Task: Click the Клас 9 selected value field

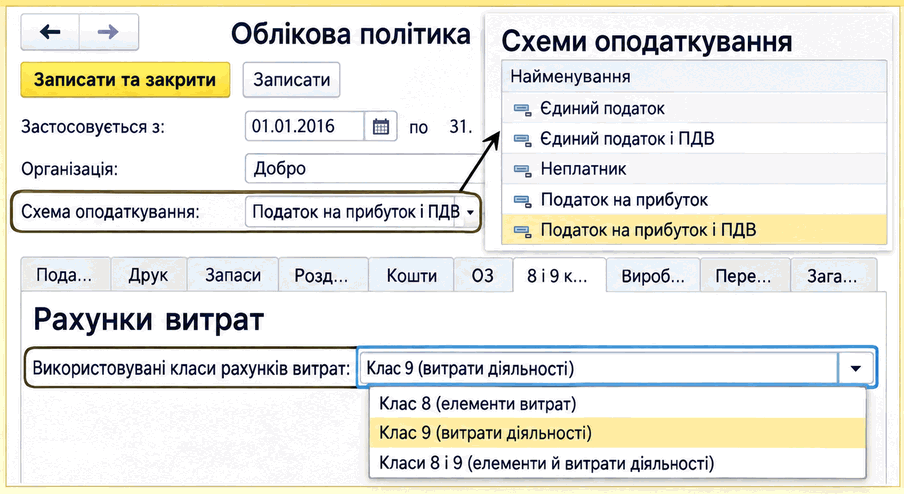Action: point(598,368)
